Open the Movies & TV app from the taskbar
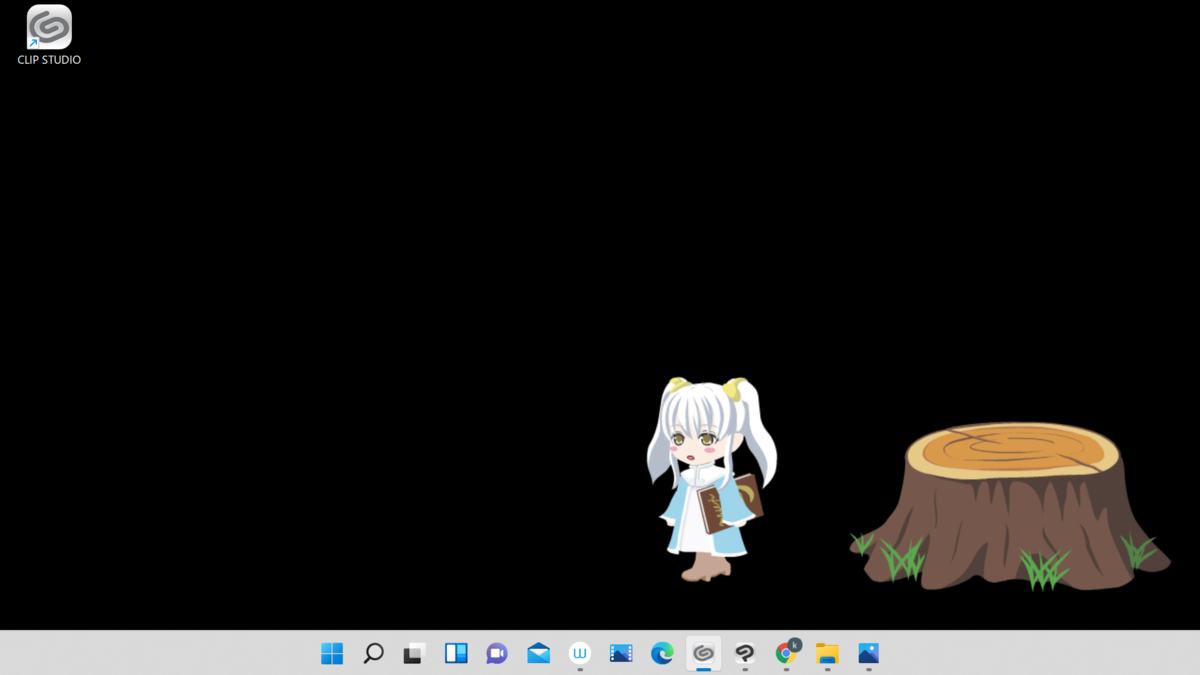Viewport: 1200px width, 675px height. tap(621, 653)
